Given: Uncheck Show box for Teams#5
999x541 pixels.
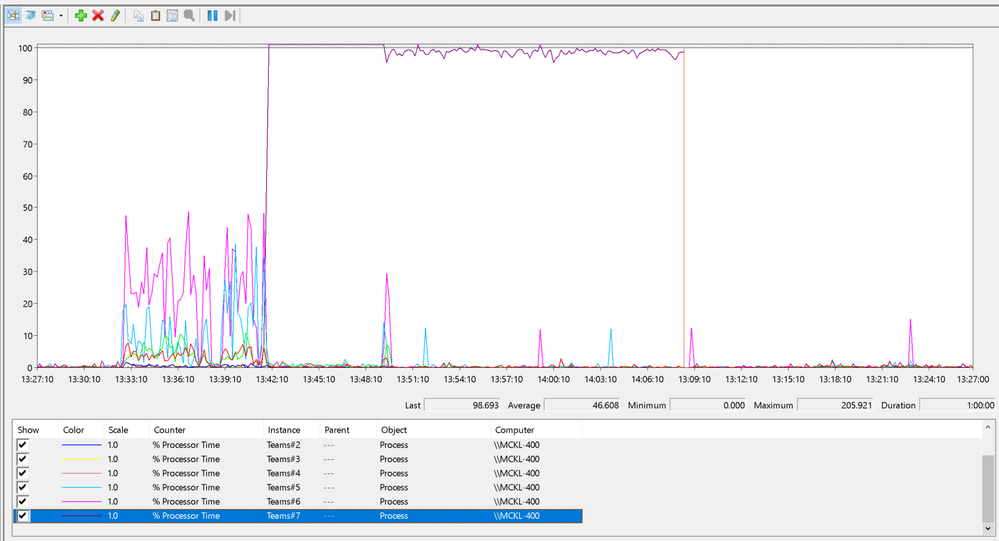Looking at the screenshot, I should tap(23, 487).
